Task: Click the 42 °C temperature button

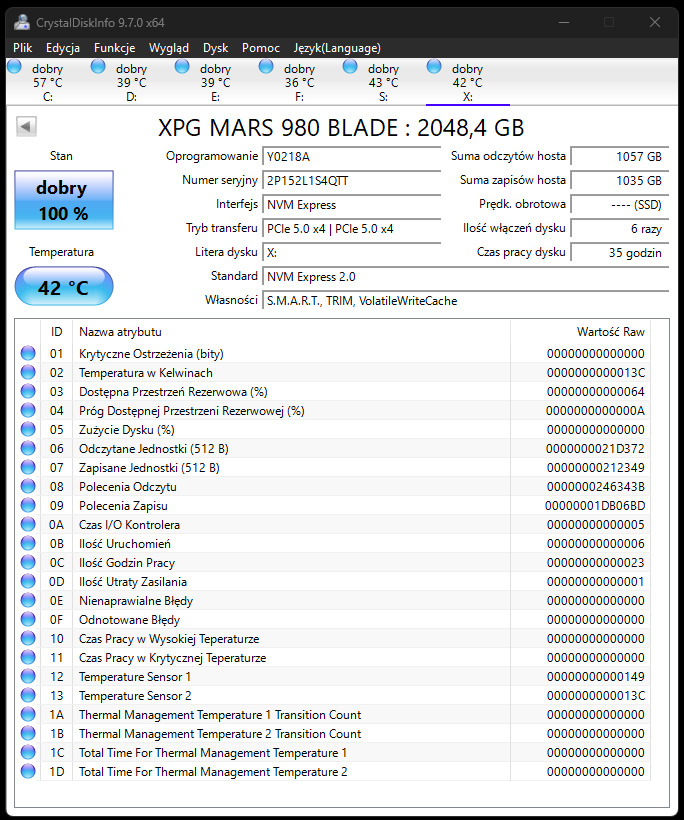Action: 63,288
